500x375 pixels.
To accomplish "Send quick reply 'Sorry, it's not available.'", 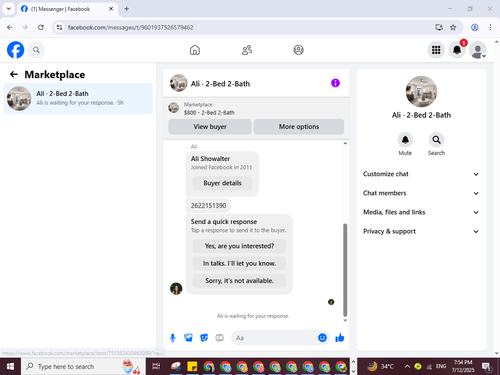I will (x=239, y=281).
